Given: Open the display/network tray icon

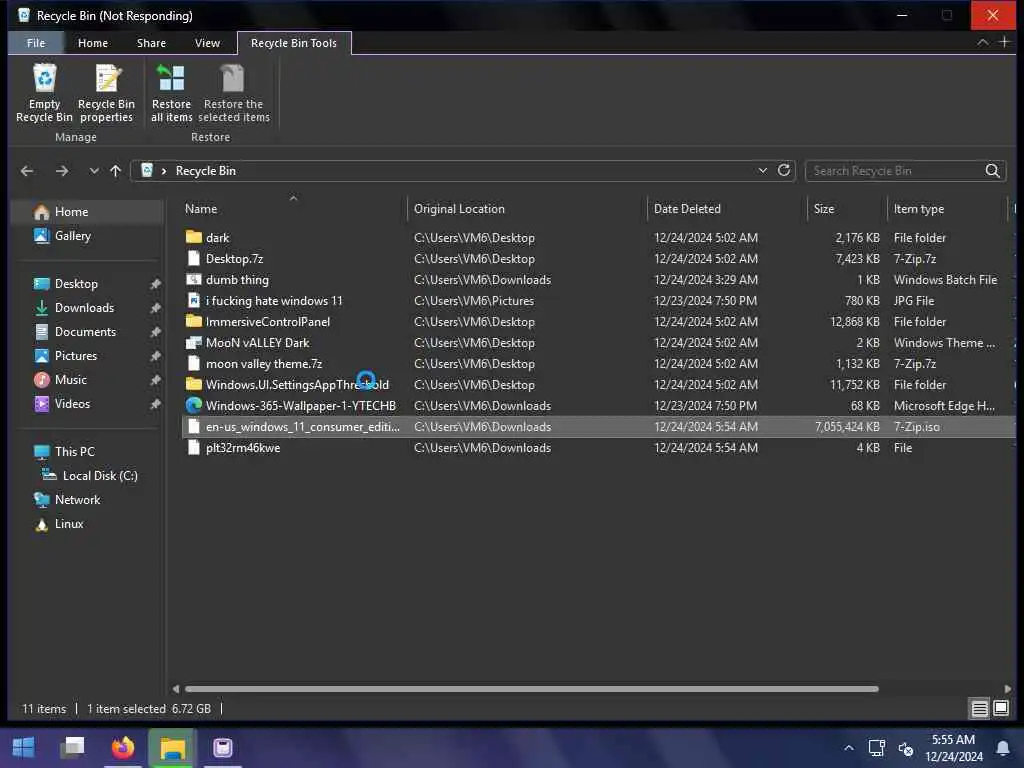Looking at the screenshot, I should point(876,748).
